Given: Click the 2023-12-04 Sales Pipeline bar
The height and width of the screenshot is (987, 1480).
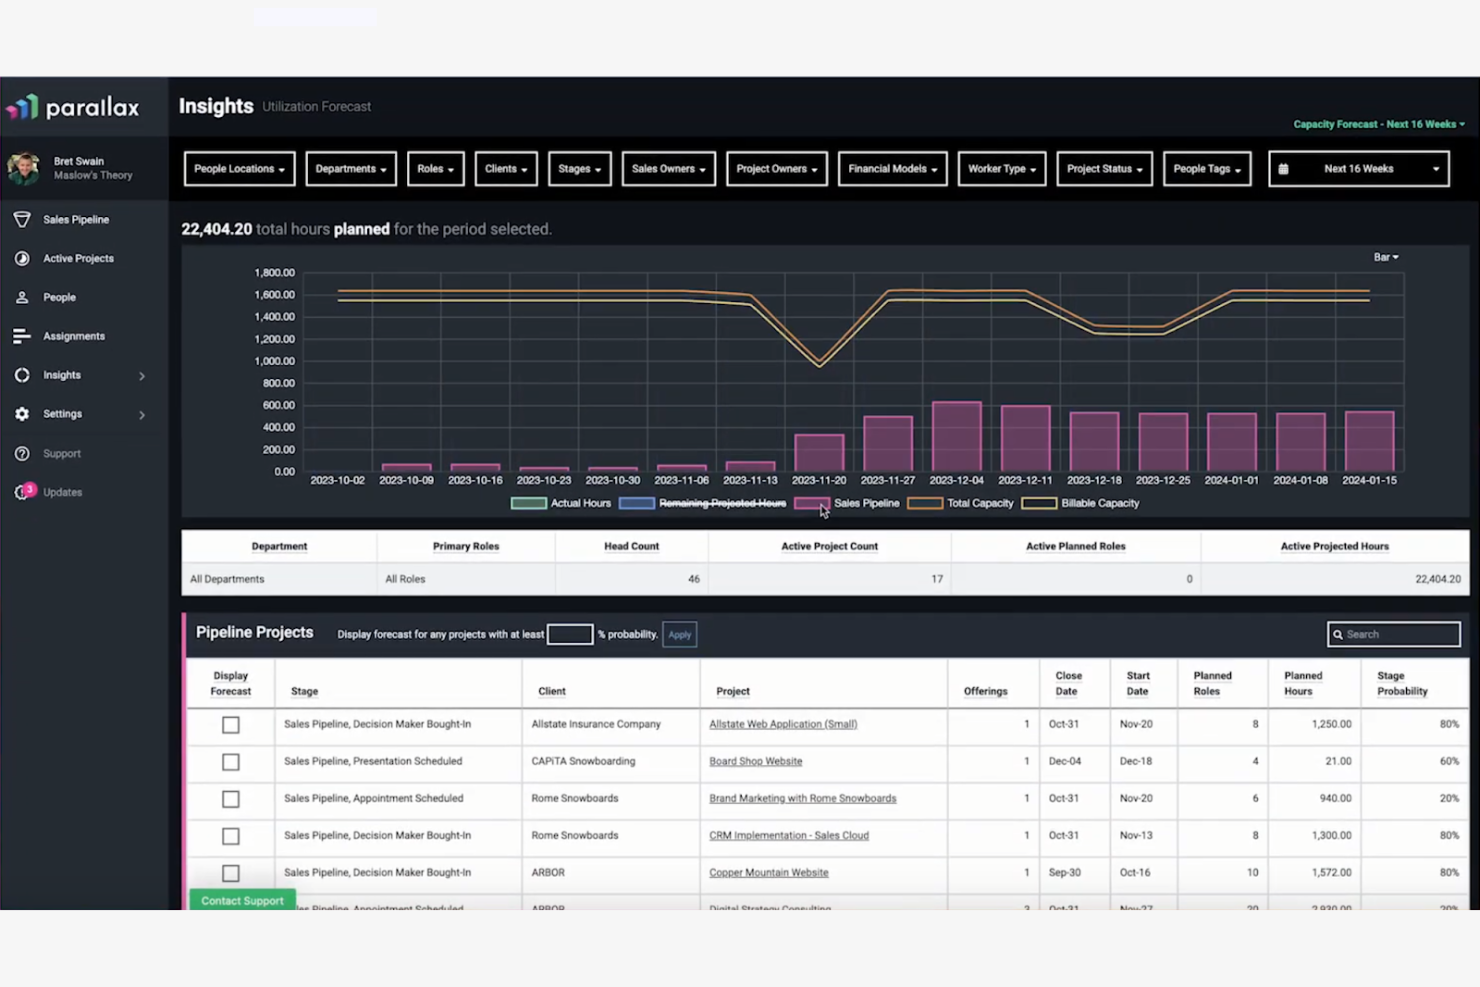Looking at the screenshot, I should pyautogui.click(x=957, y=437).
